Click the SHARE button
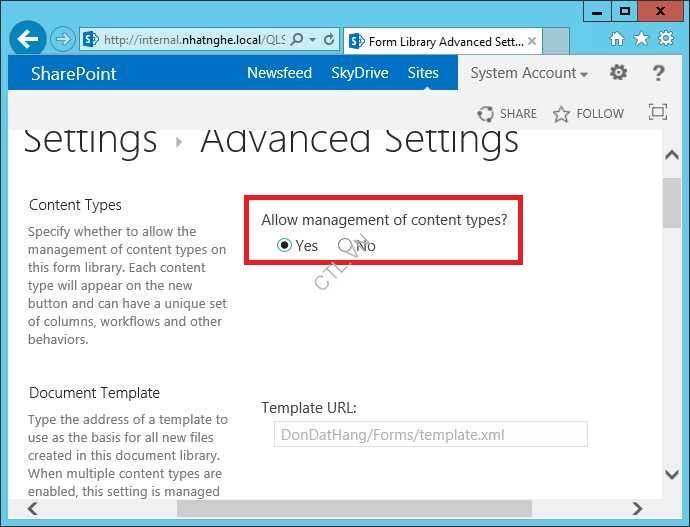 pos(508,114)
